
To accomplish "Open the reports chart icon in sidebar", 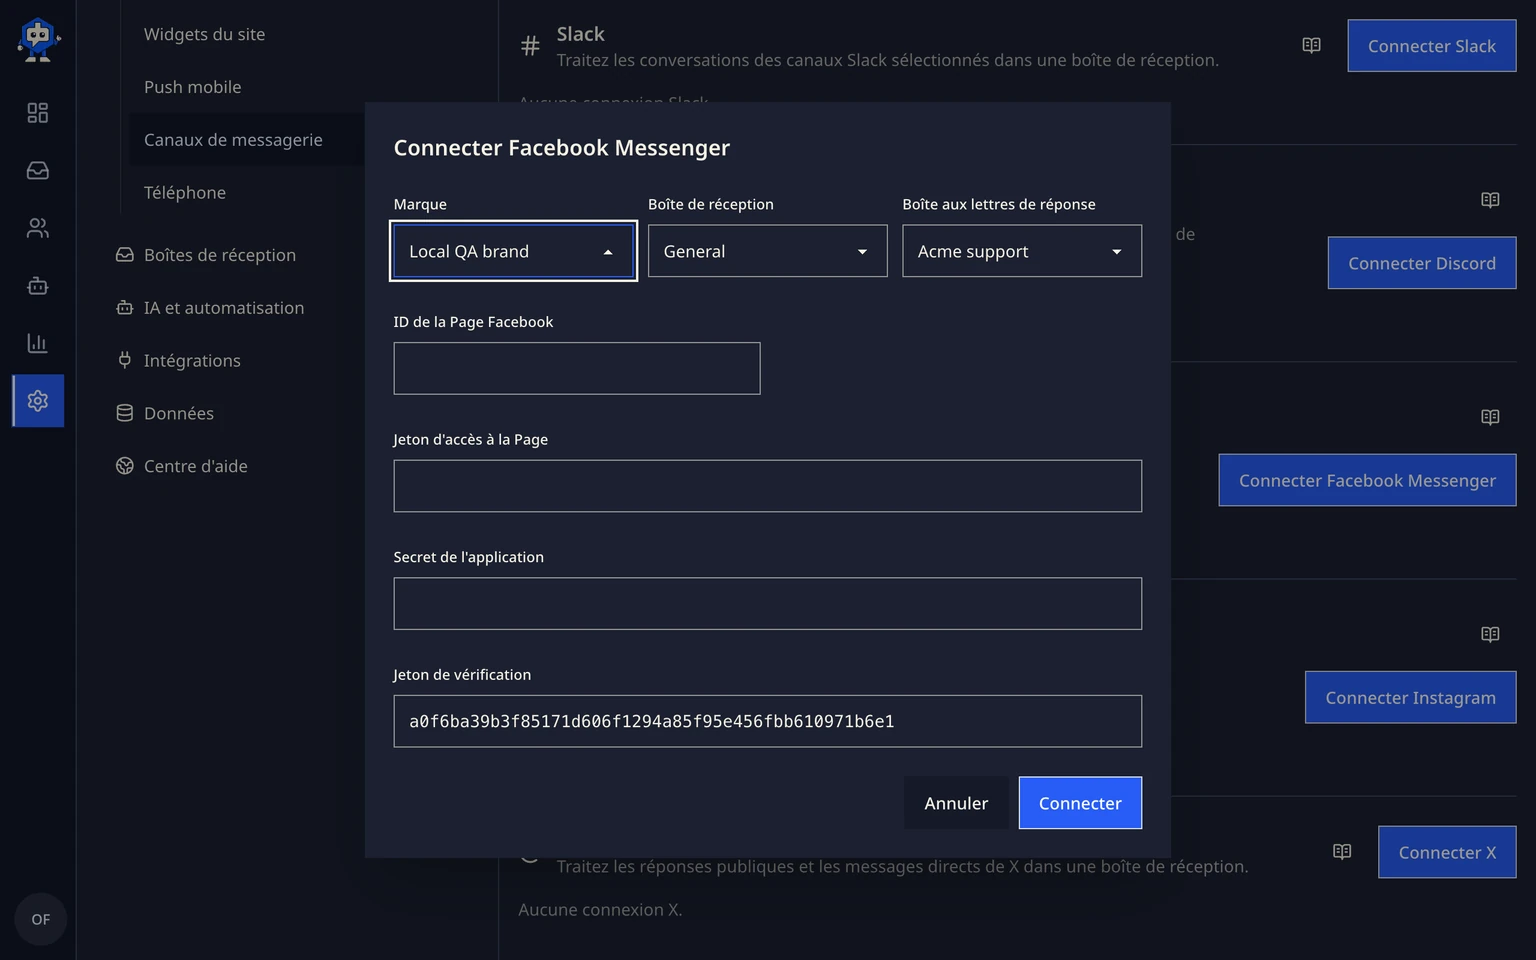I will pyautogui.click(x=38, y=343).
